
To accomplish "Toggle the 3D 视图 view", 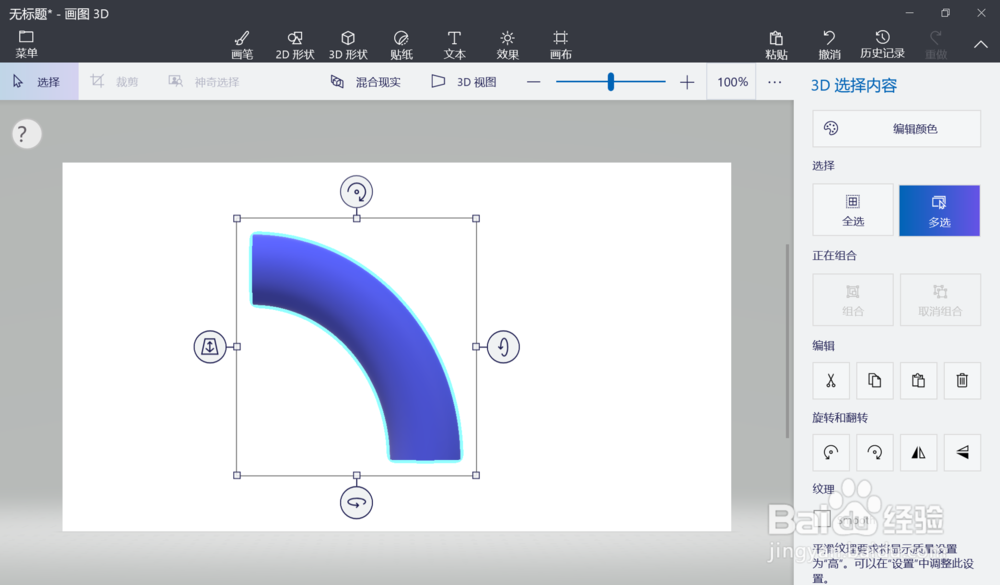I will (464, 82).
